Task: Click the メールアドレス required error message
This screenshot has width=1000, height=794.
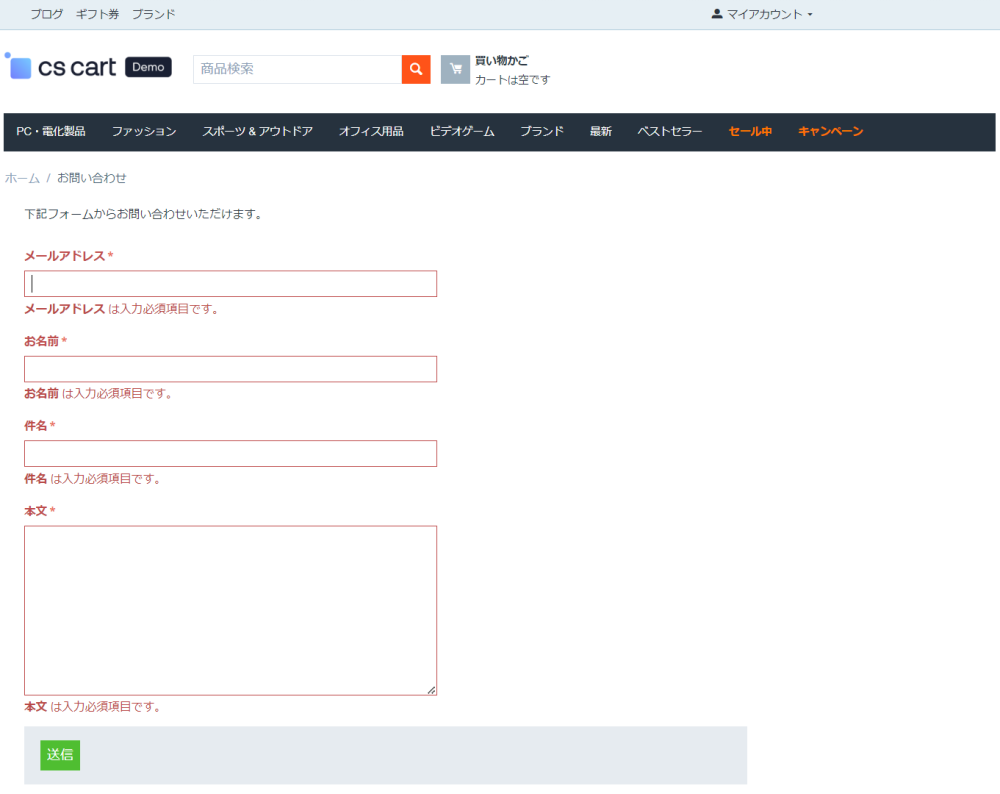Action: coord(121,309)
